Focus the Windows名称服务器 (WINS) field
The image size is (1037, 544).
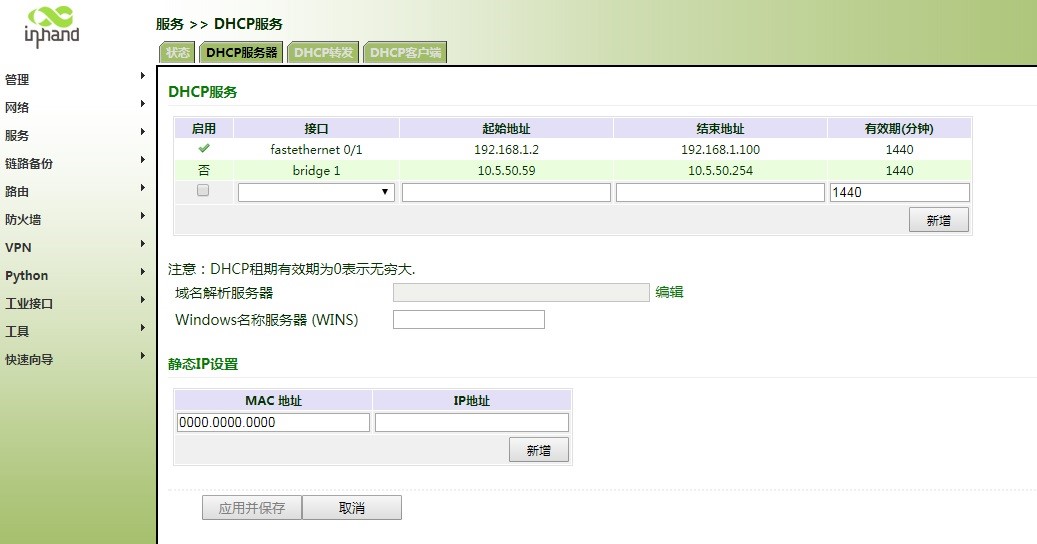(468, 320)
